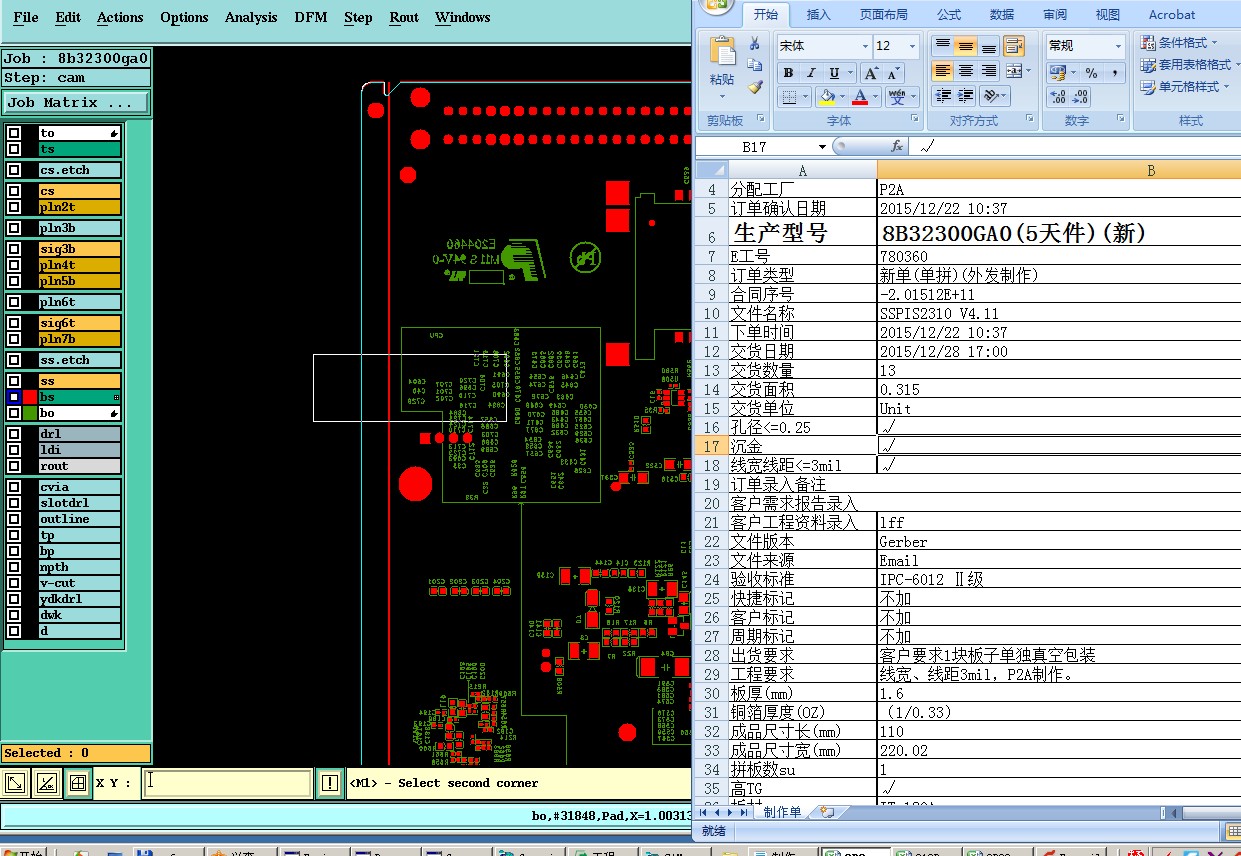
Task: Toggle the checkbox for layer cs
Action: (14, 191)
